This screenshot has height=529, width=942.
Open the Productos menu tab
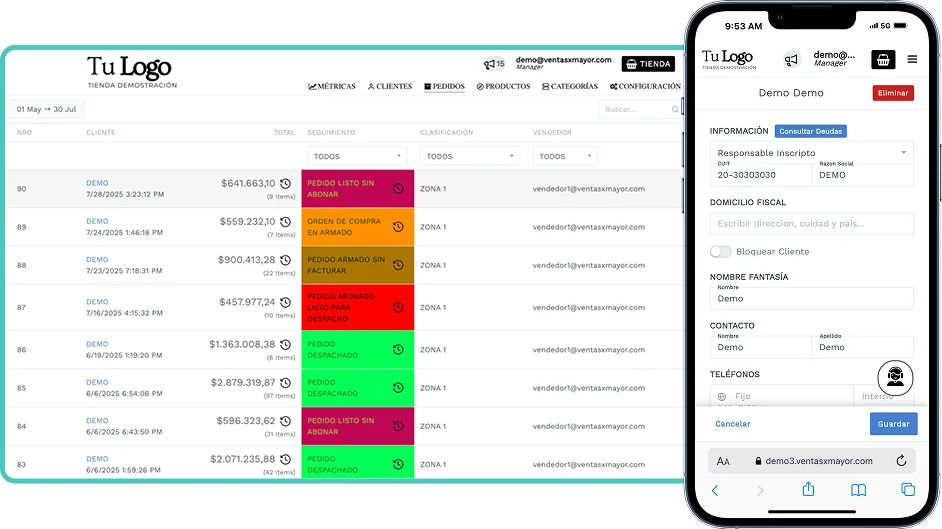click(503, 87)
